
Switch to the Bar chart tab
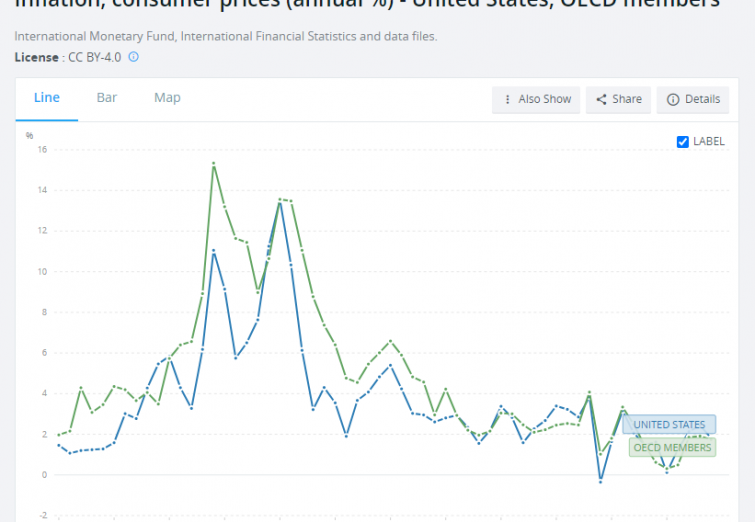click(x=107, y=97)
